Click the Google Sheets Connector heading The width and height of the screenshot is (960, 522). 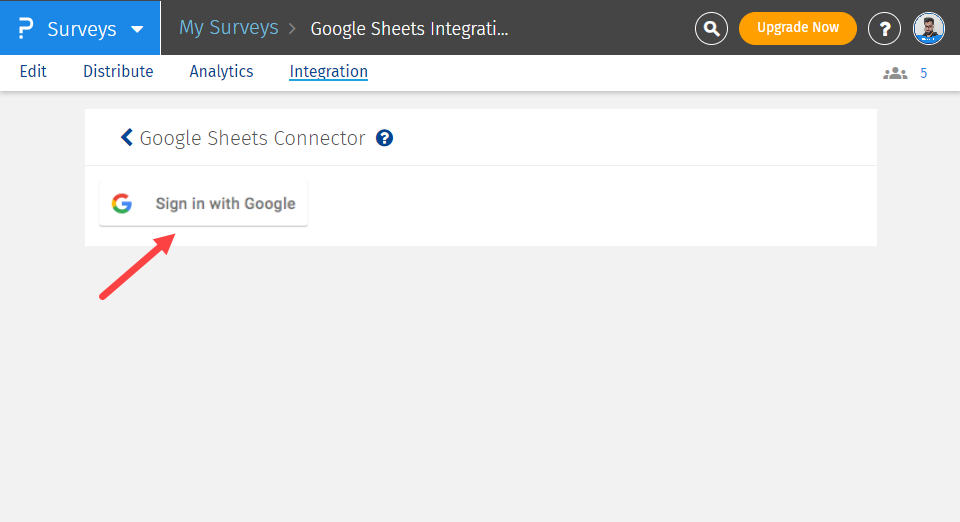[x=252, y=138]
